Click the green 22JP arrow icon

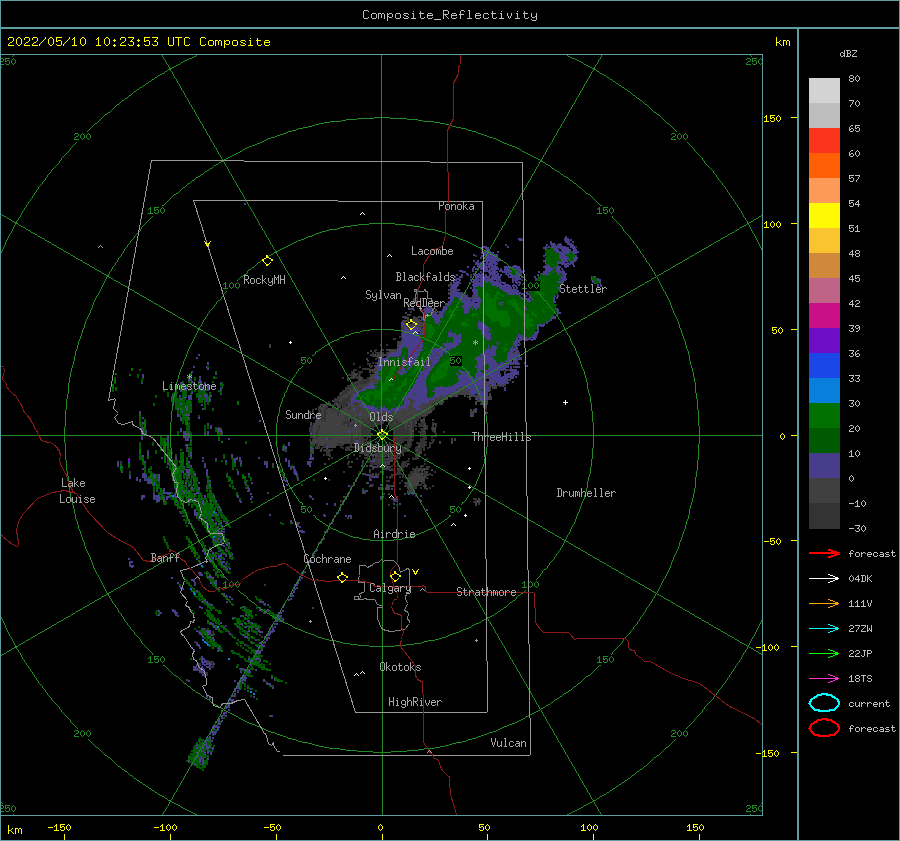tap(824, 653)
